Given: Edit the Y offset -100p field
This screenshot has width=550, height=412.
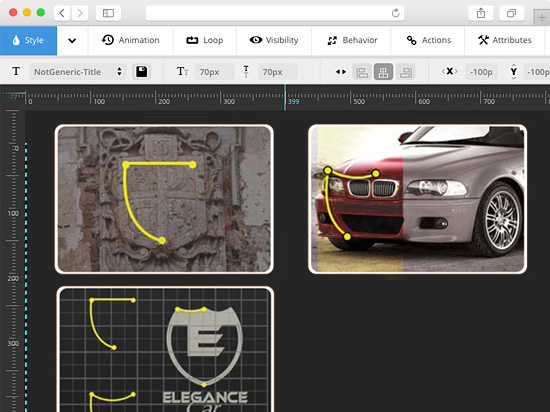Looking at the screenshot, I should (537, 72).
